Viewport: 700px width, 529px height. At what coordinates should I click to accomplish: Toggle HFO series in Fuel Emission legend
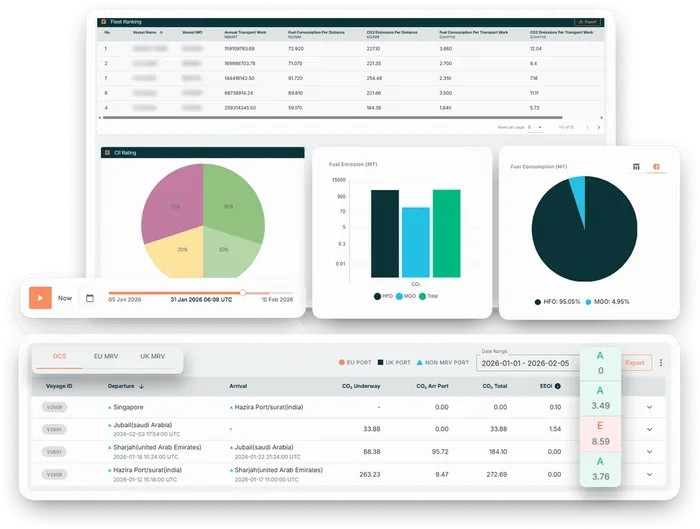[x=383, y=296]
